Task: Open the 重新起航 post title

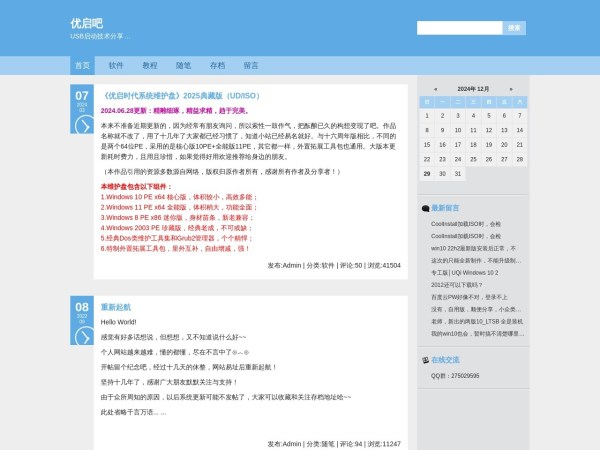Action: tap(116, 307)
